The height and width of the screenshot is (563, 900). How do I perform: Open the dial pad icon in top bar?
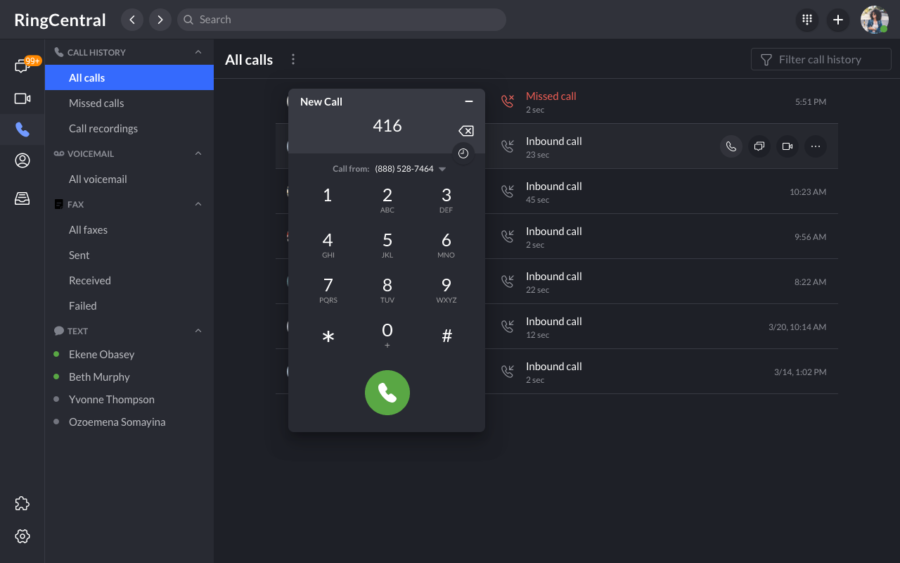807,20
